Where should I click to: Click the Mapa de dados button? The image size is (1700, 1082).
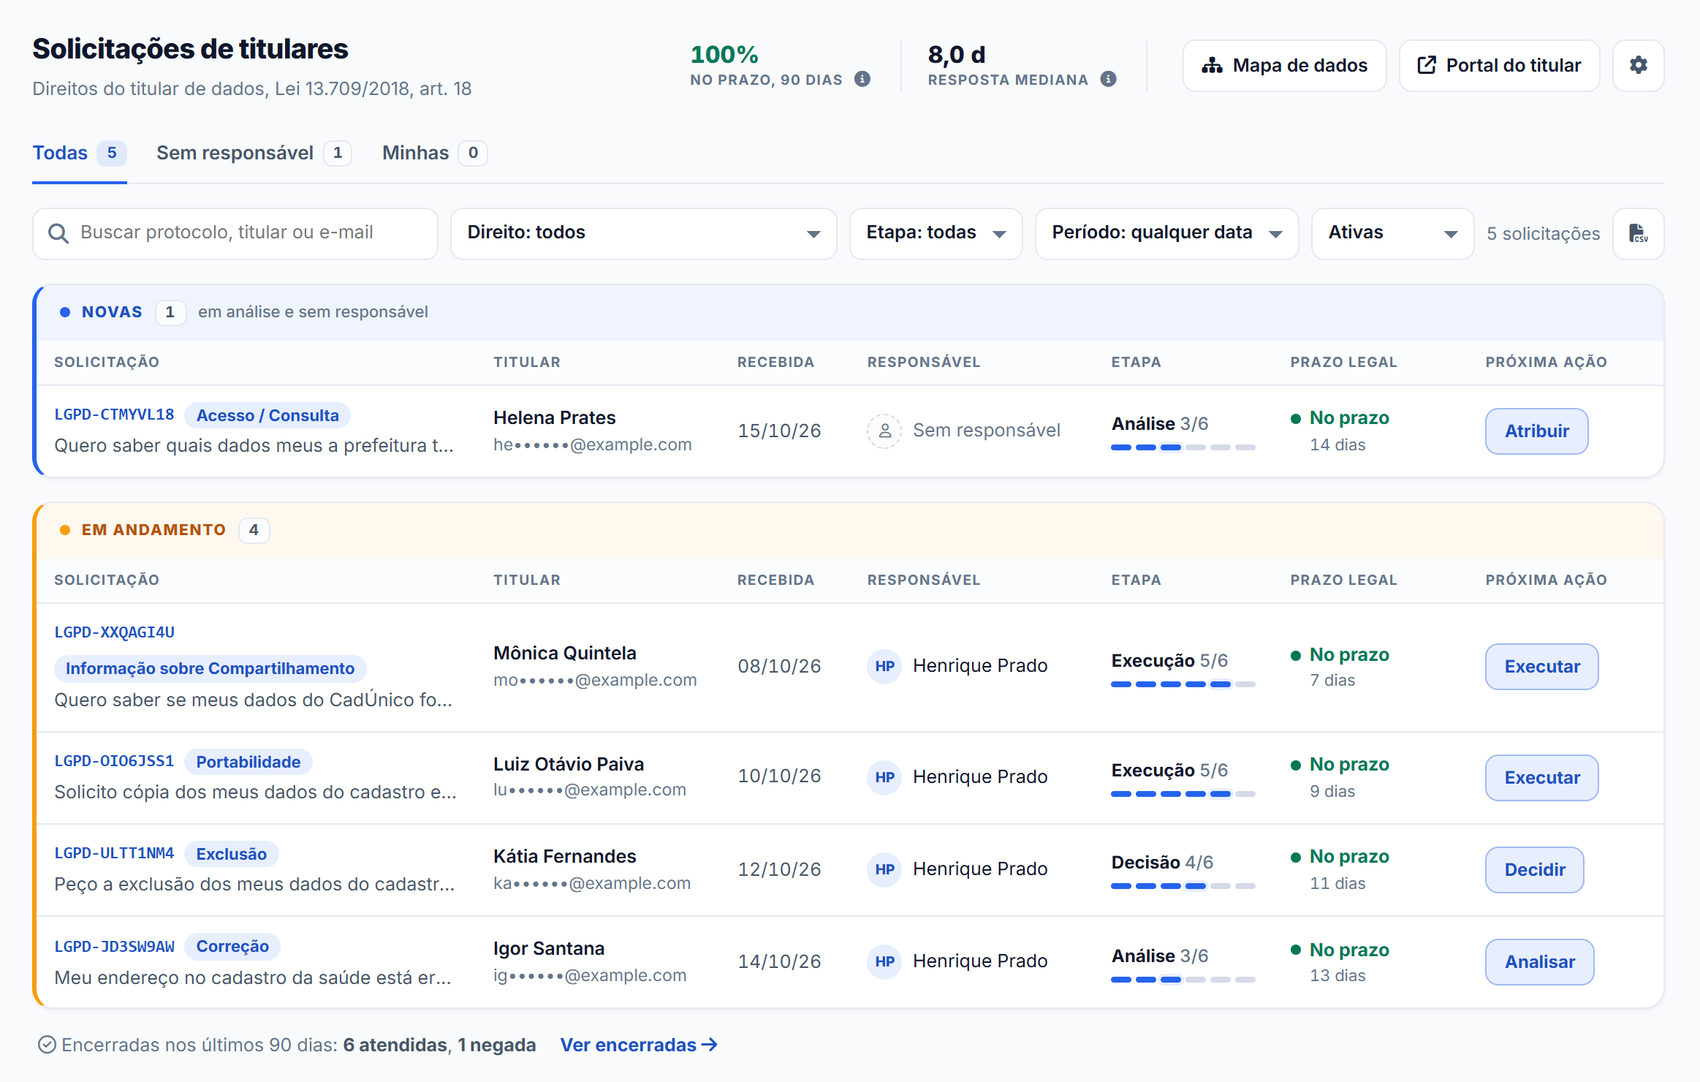tap(1284, 65)
